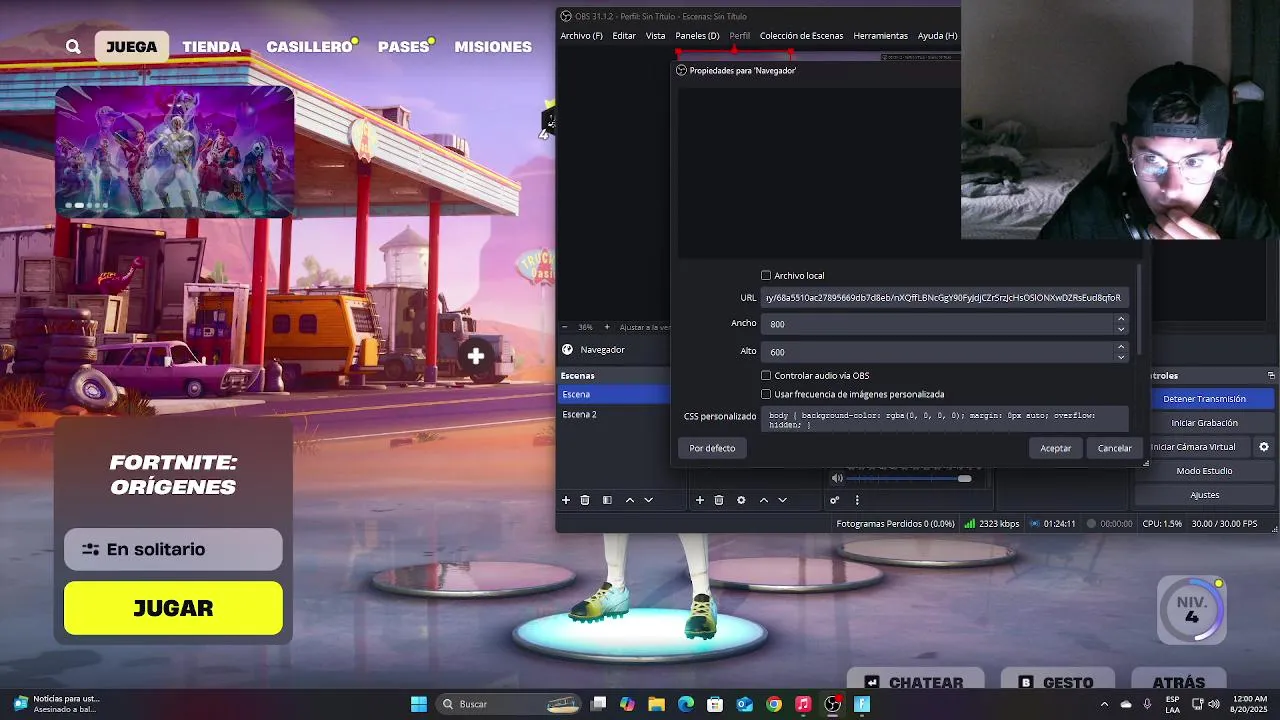The height and width of the screenshot is (720, 1280).
Task: Open Outlook from taskbar
Action: (x=744, y=704)
